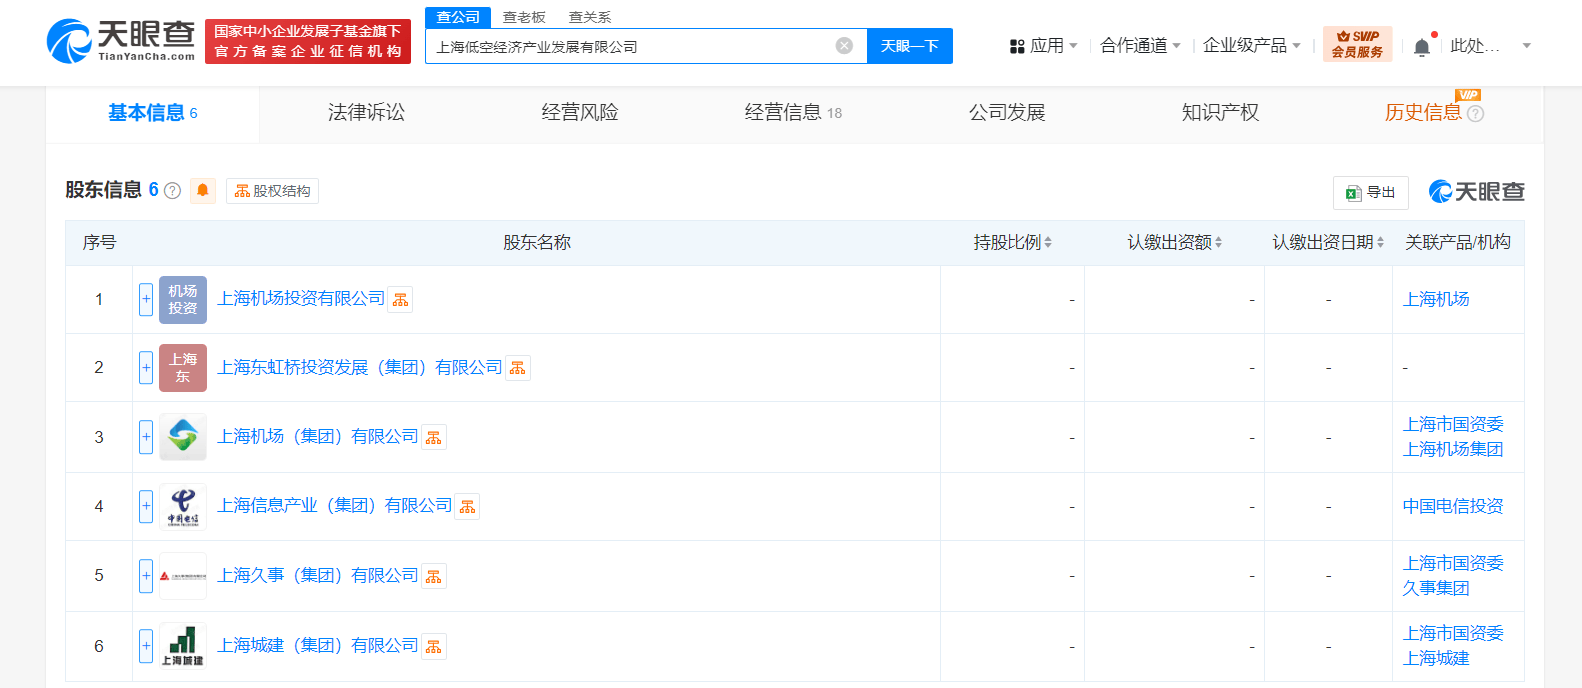The image size is (1582, 688).
Task: Open the user account dropdown 此处…
Action: 1490,46
